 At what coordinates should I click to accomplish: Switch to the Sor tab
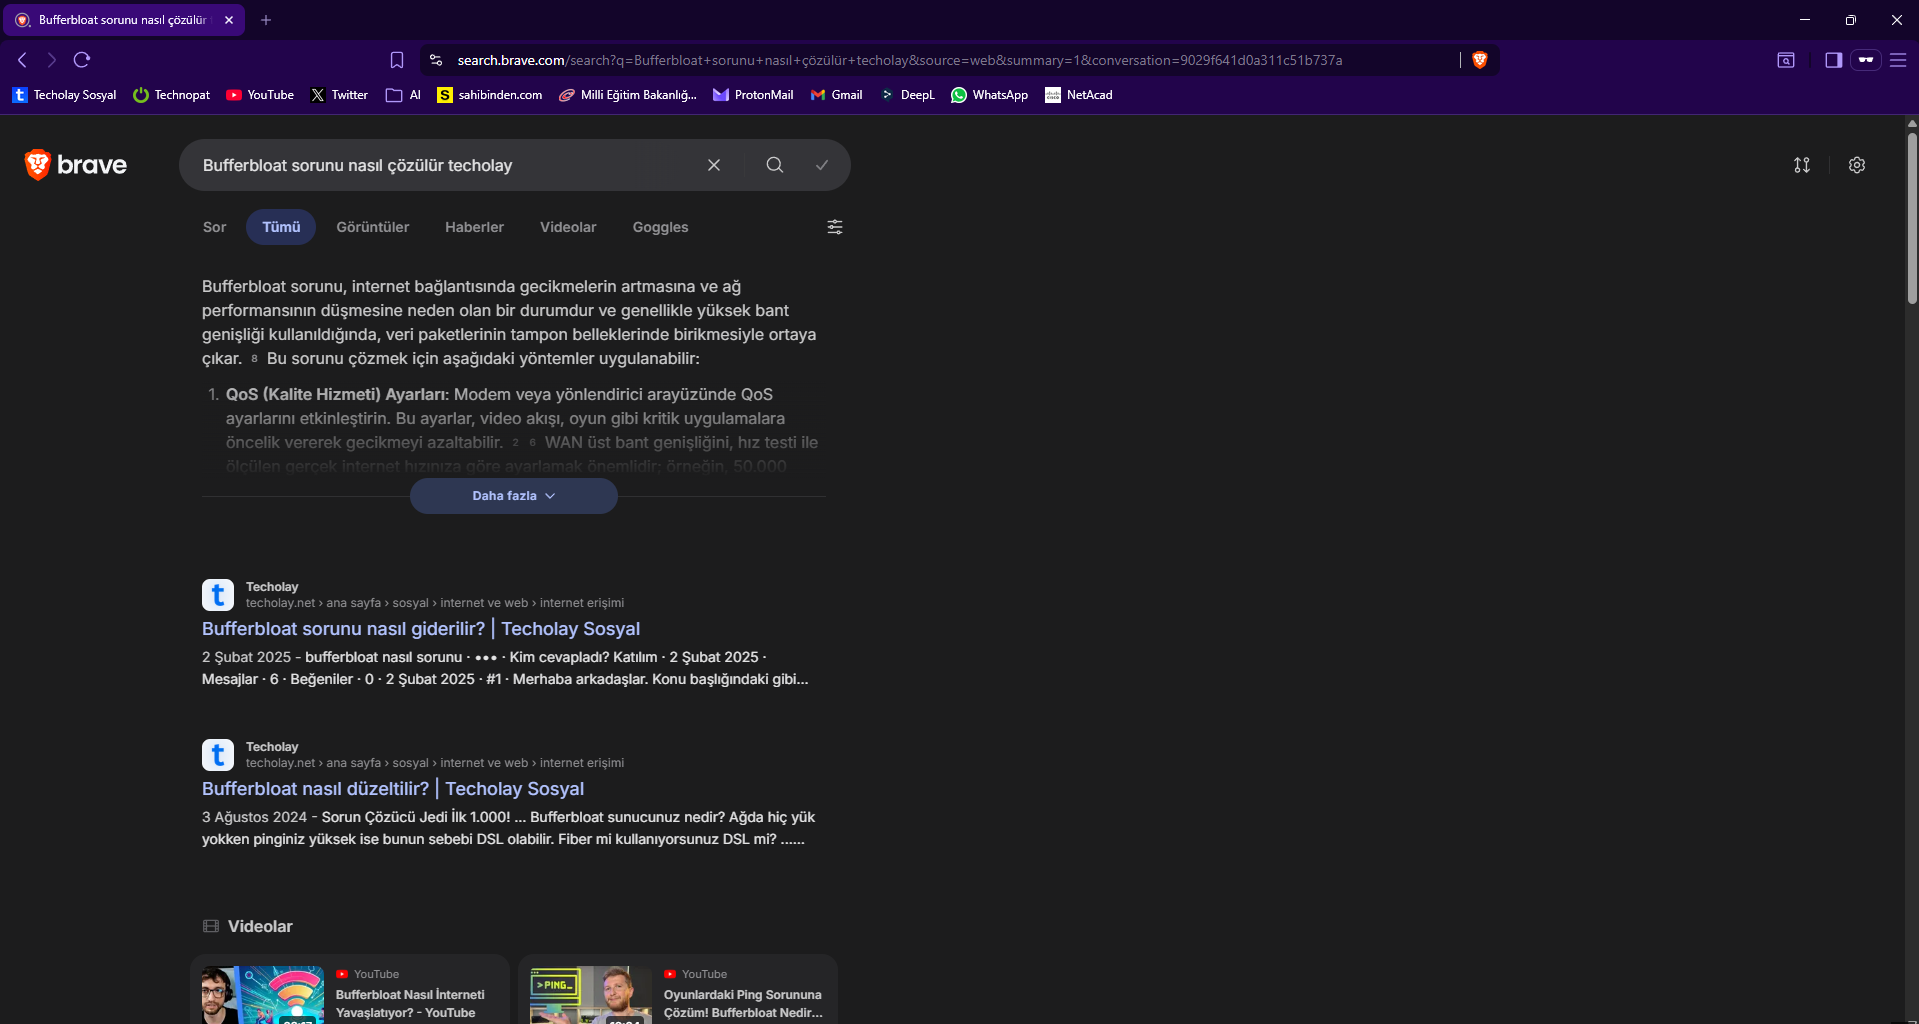(215, 227)
